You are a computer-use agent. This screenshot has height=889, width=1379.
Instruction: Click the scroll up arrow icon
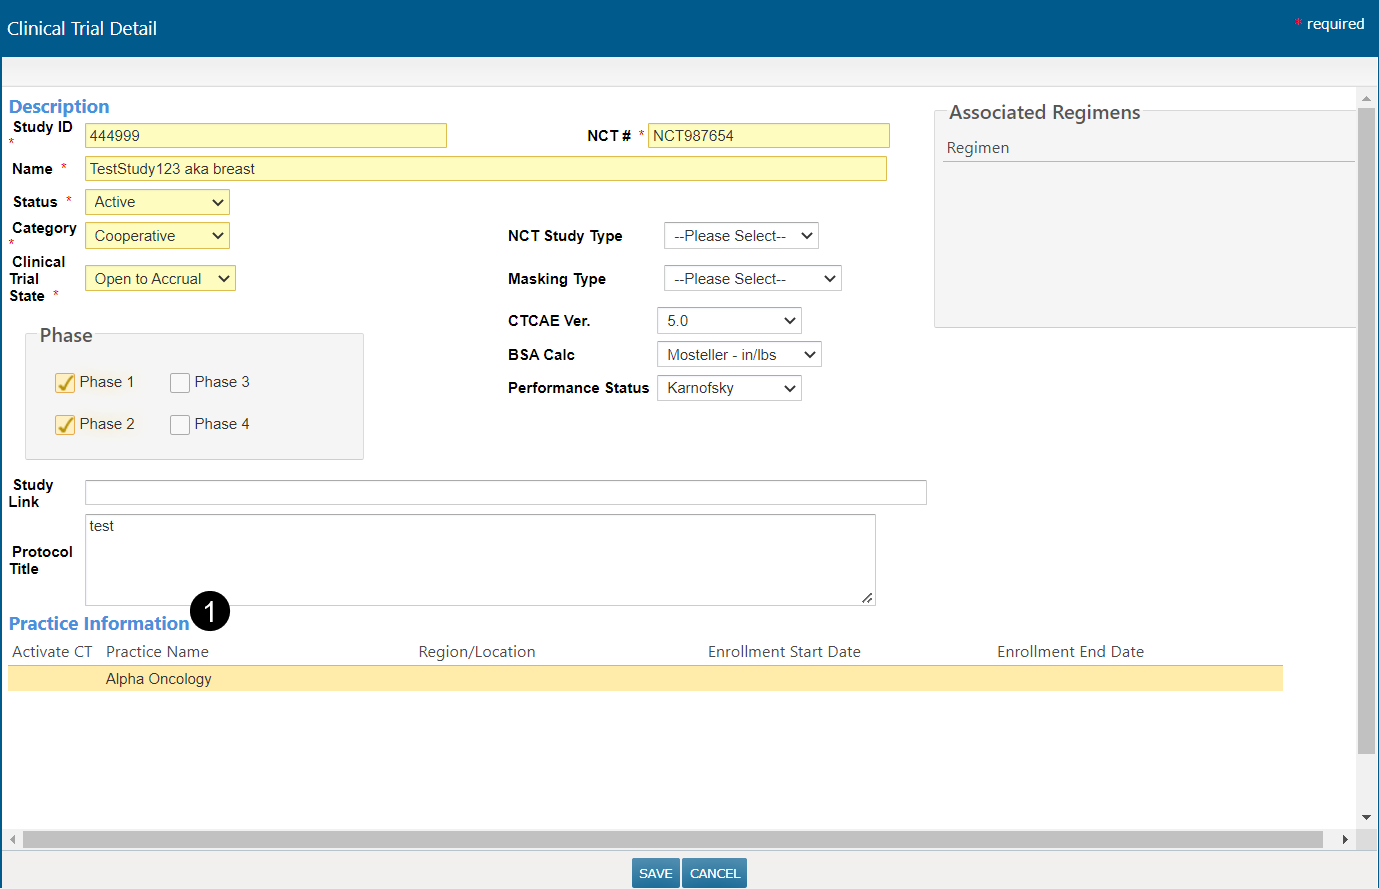[1366, 99]
